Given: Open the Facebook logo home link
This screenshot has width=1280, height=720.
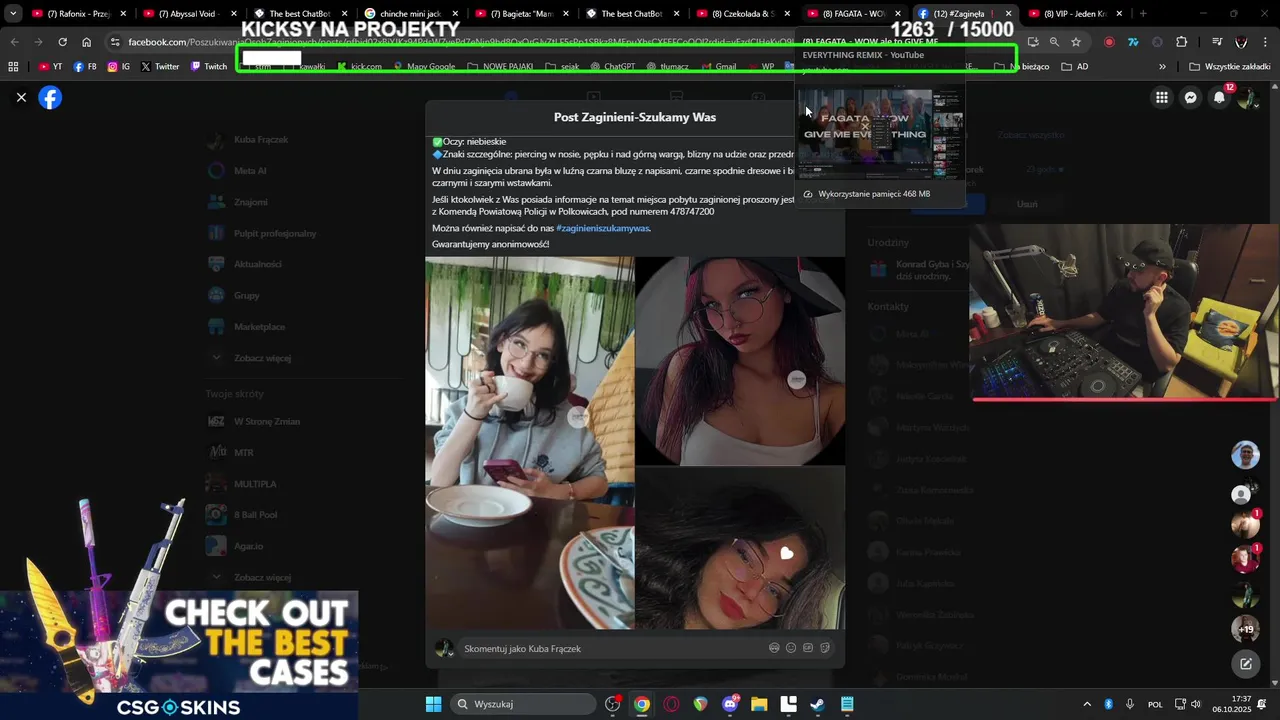Looking at the screenshot, I should [50, 97].
